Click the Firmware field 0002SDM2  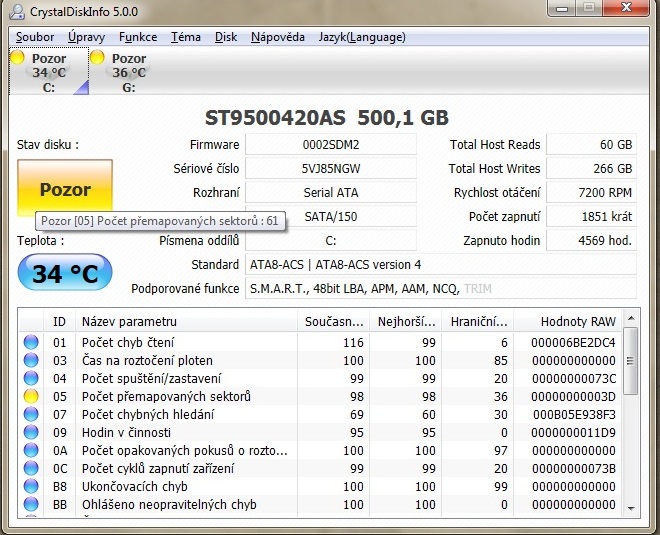tap(331, 145)
